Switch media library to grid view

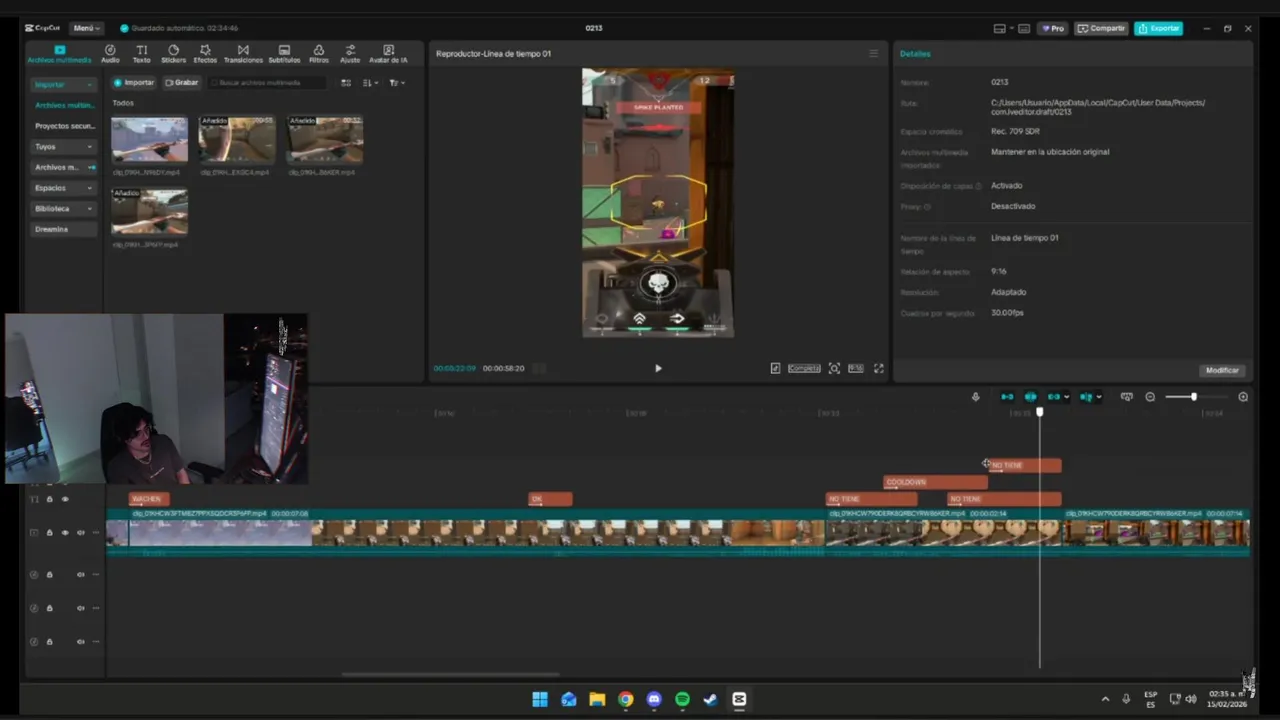click(346, 83)
